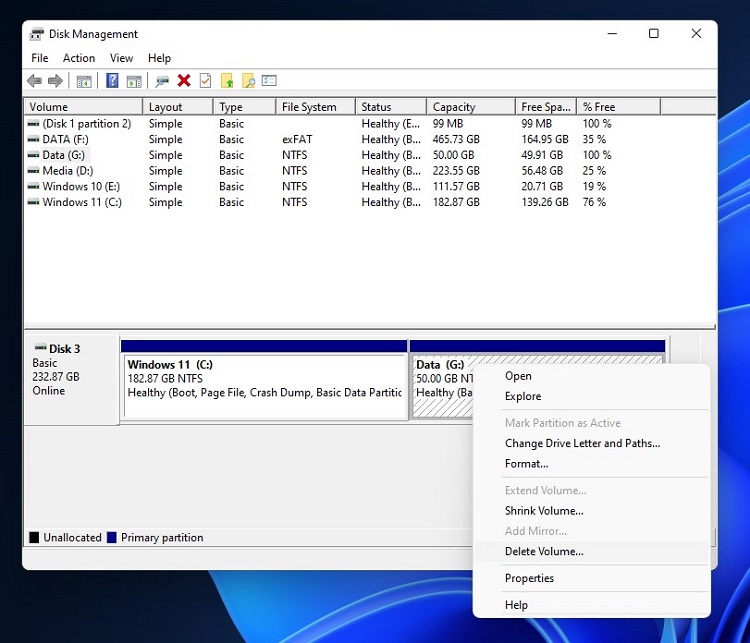Select the Windows 10 (E:) volume name

click(81, 186)
